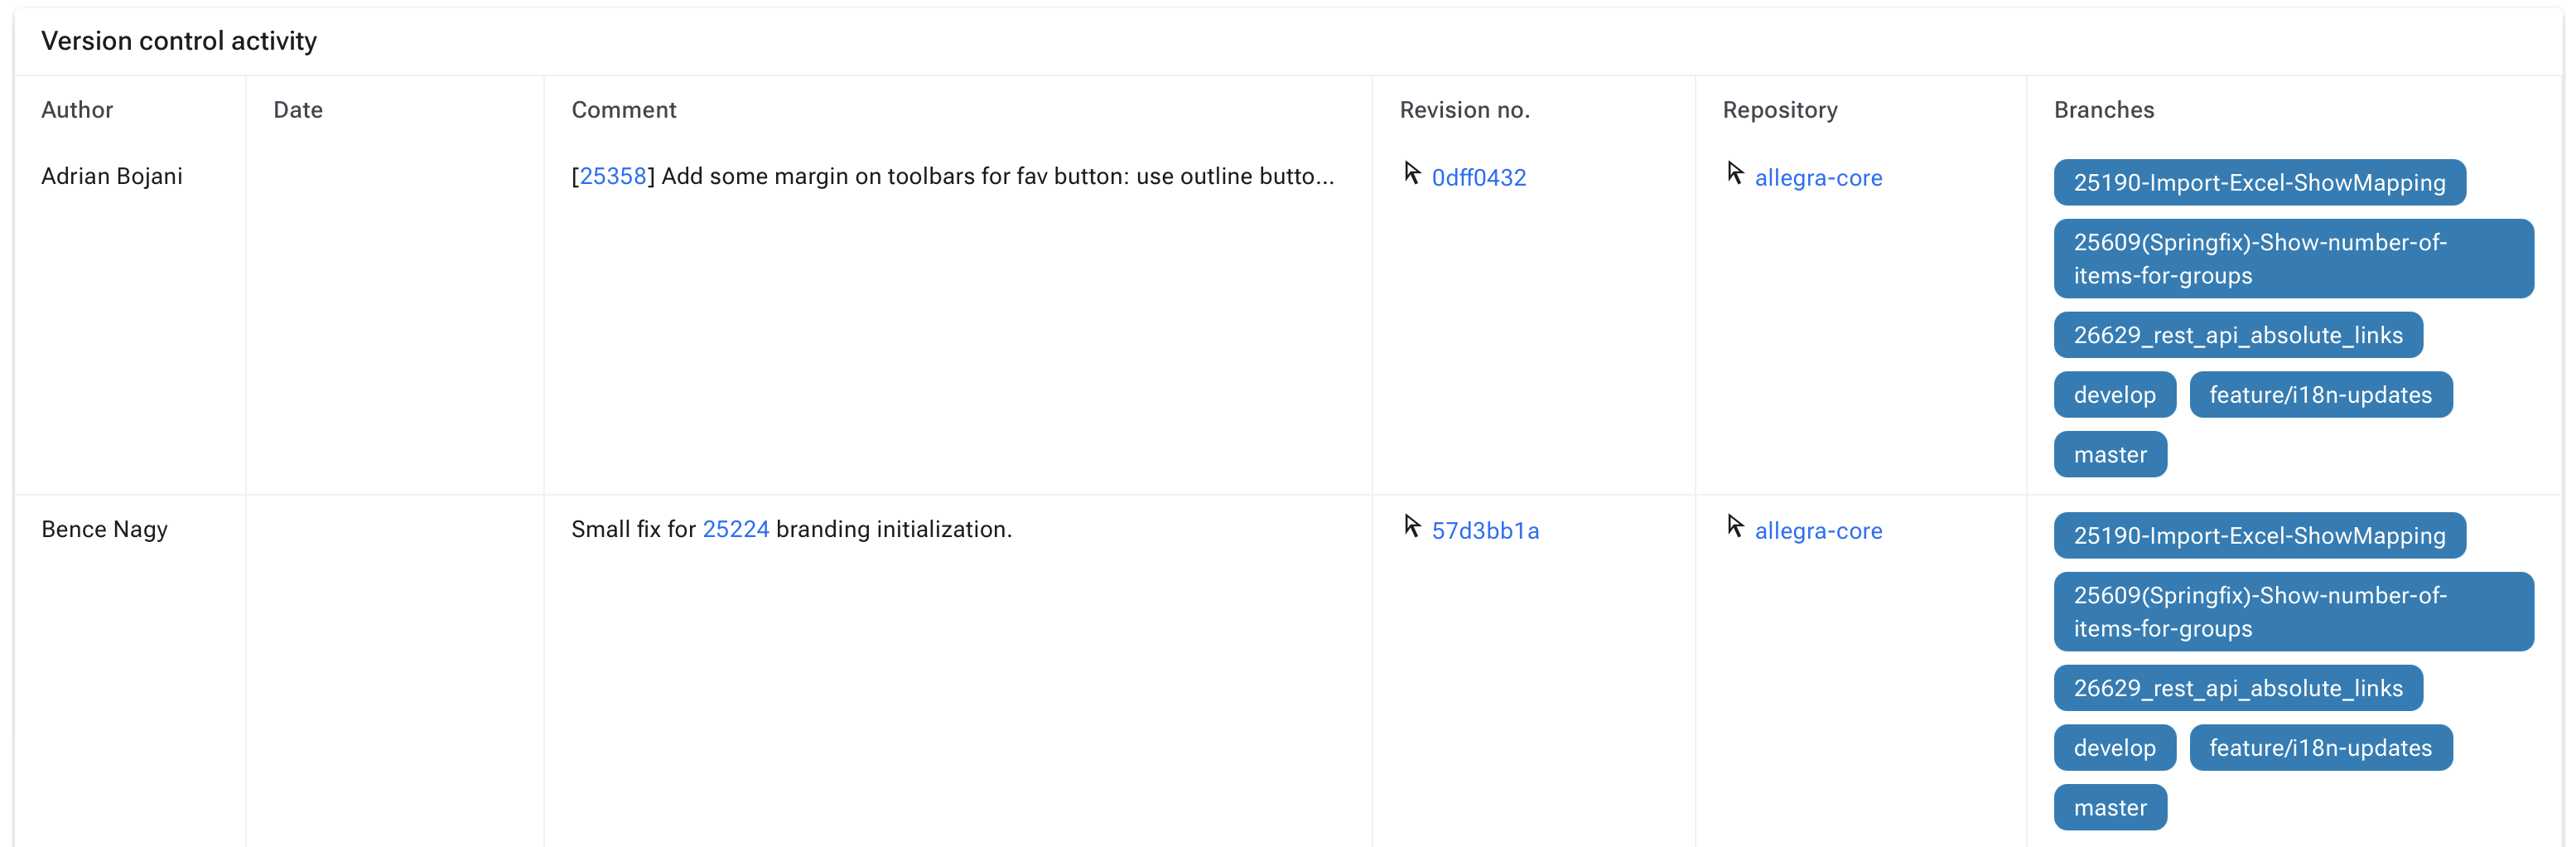Select the 26629_rest_api_absolute_links branch in Adrian's row

2238,335
